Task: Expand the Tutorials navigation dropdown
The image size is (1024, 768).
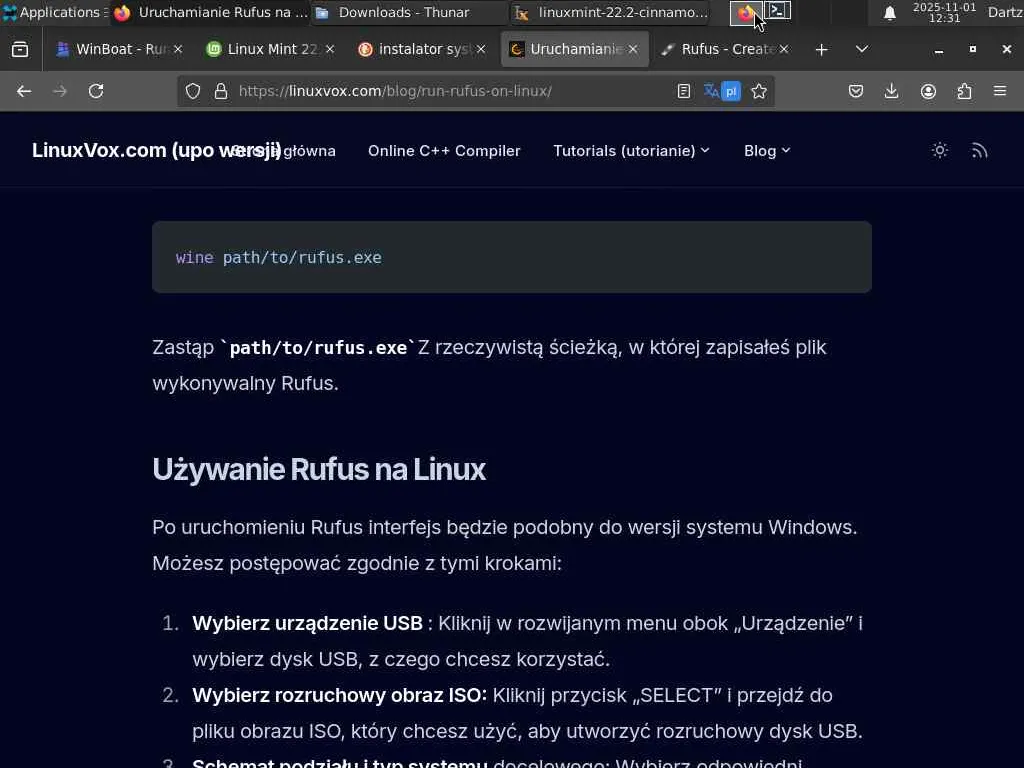Action: 631,151
